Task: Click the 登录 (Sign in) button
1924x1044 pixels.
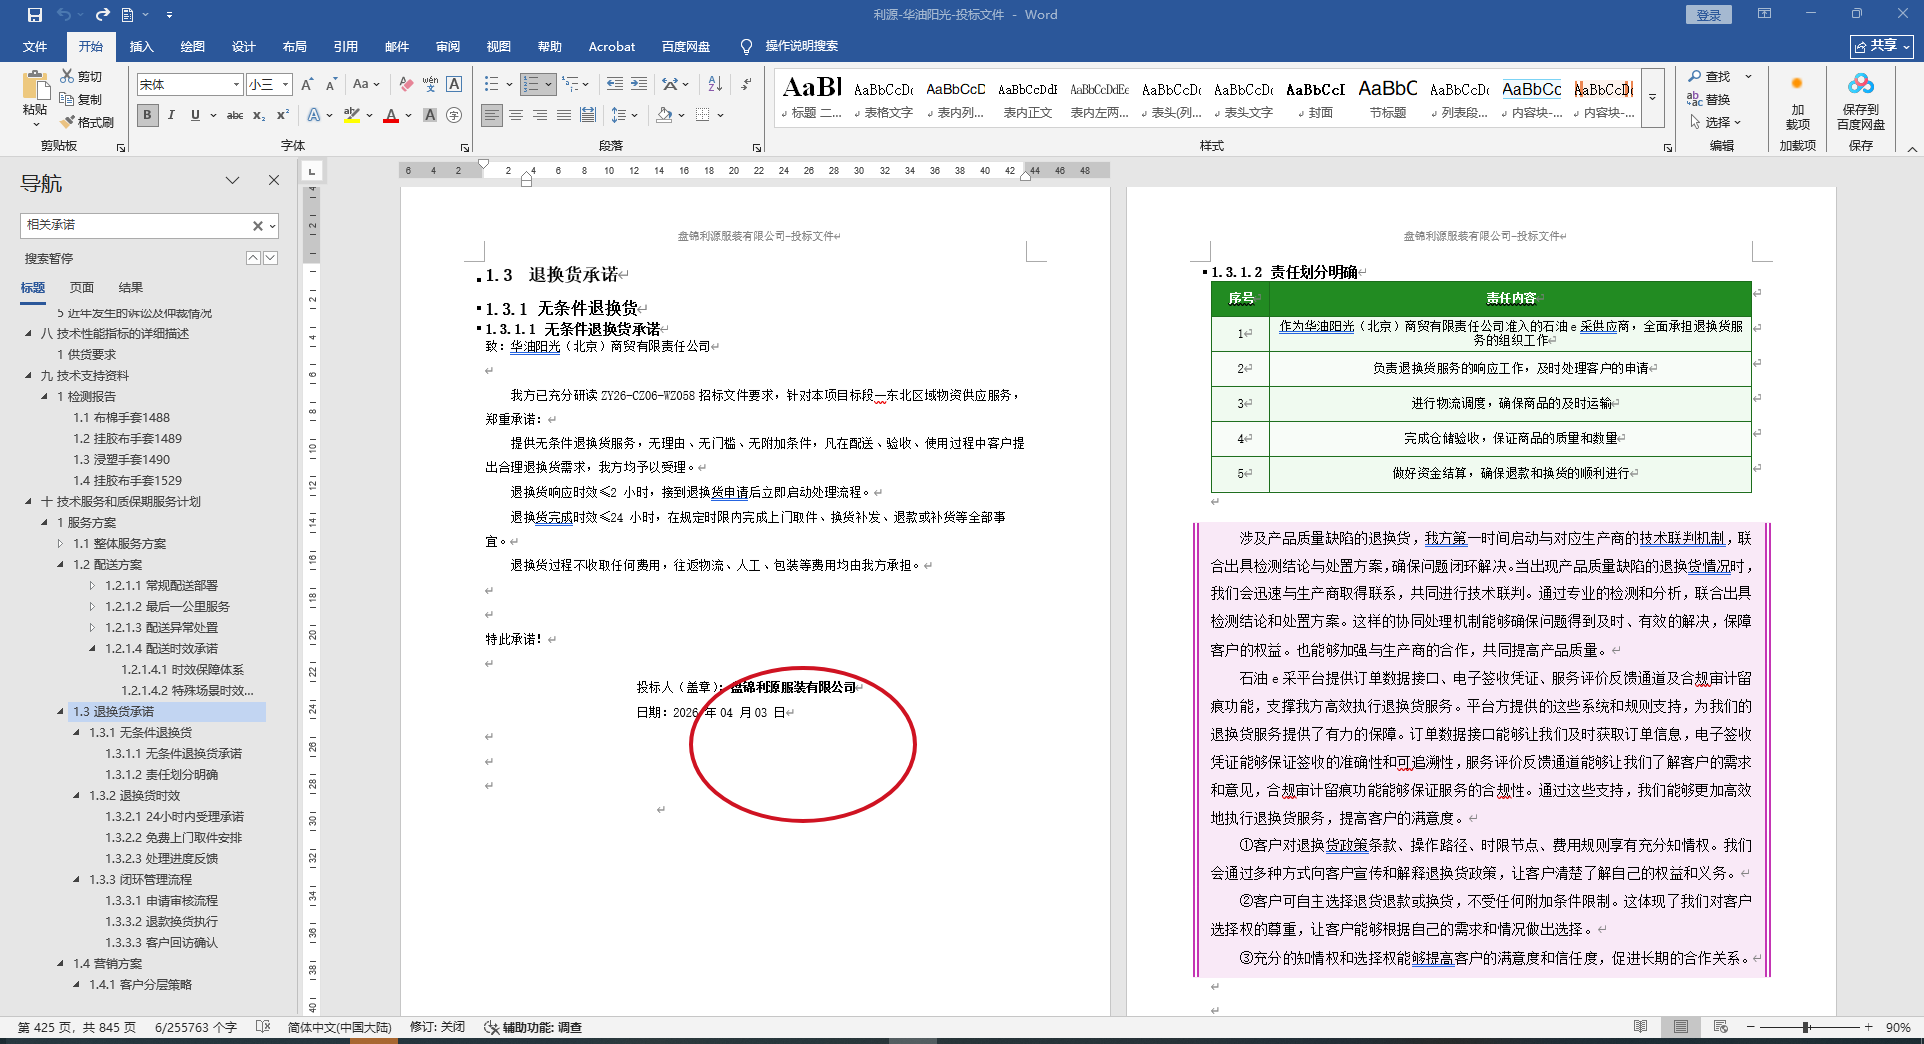Action: [1708, 15]
